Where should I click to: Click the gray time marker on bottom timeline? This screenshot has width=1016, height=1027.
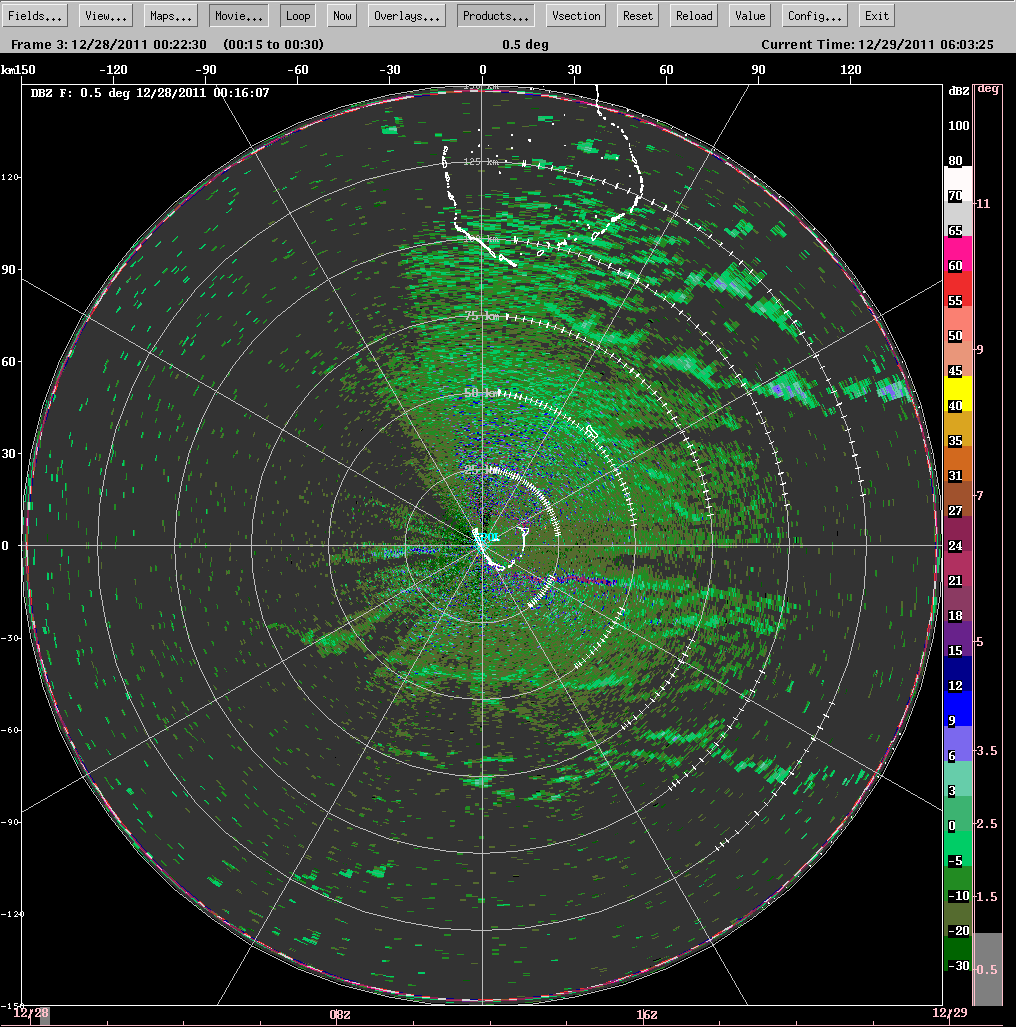pos(45,1016)
